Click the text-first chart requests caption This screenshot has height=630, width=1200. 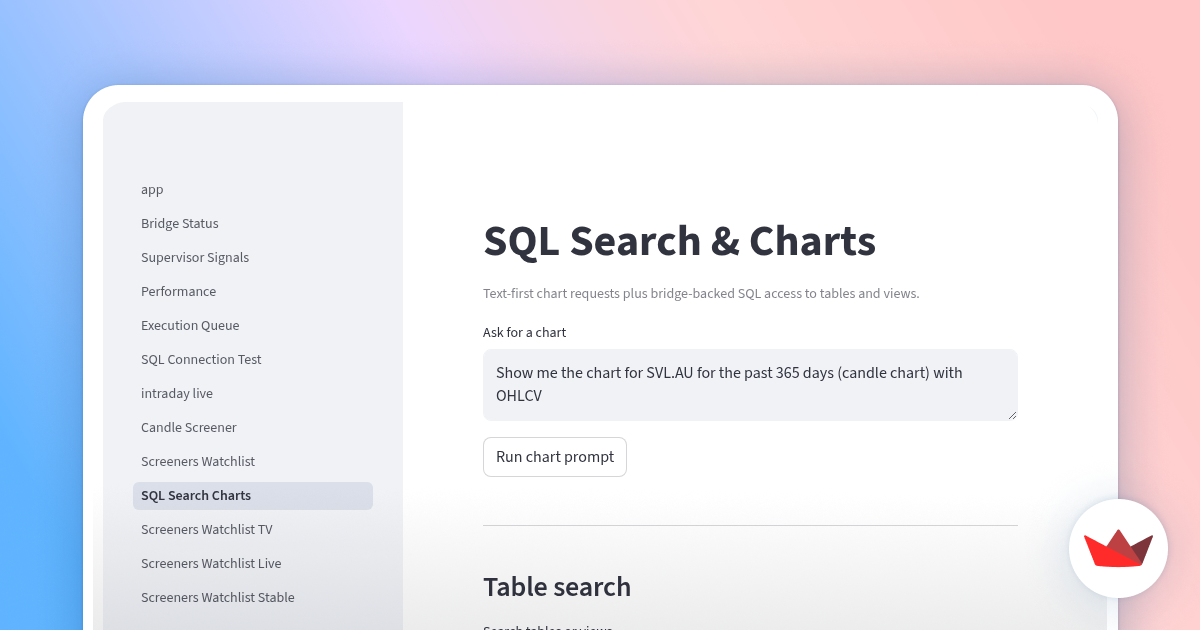click(x=701, y=294)
